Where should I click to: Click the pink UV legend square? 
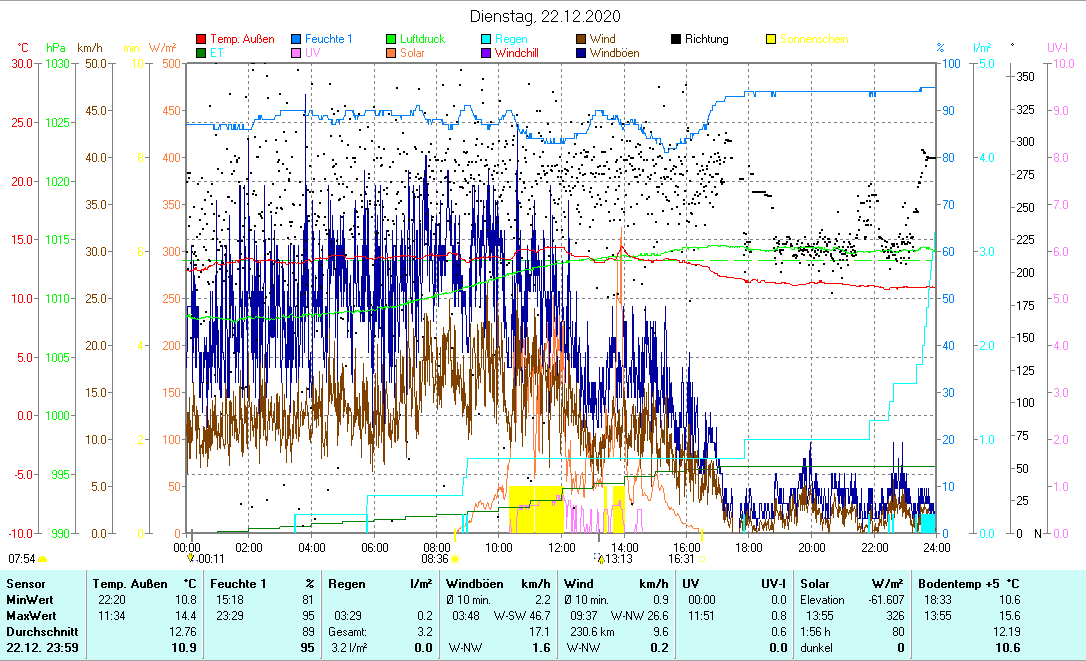pyautogui.click(x=296, y=53)
